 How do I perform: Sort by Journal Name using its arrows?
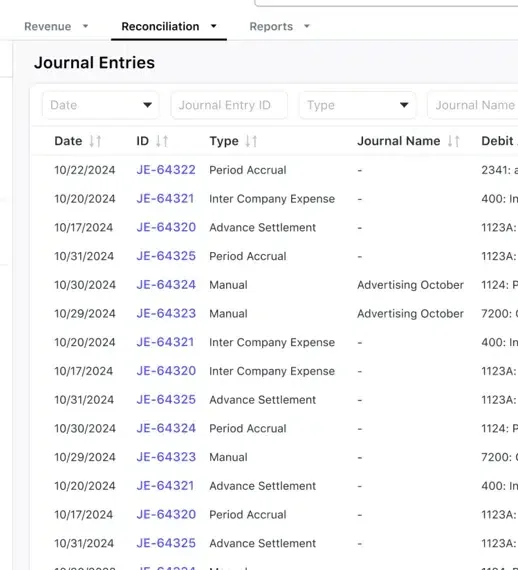point(453,141)
